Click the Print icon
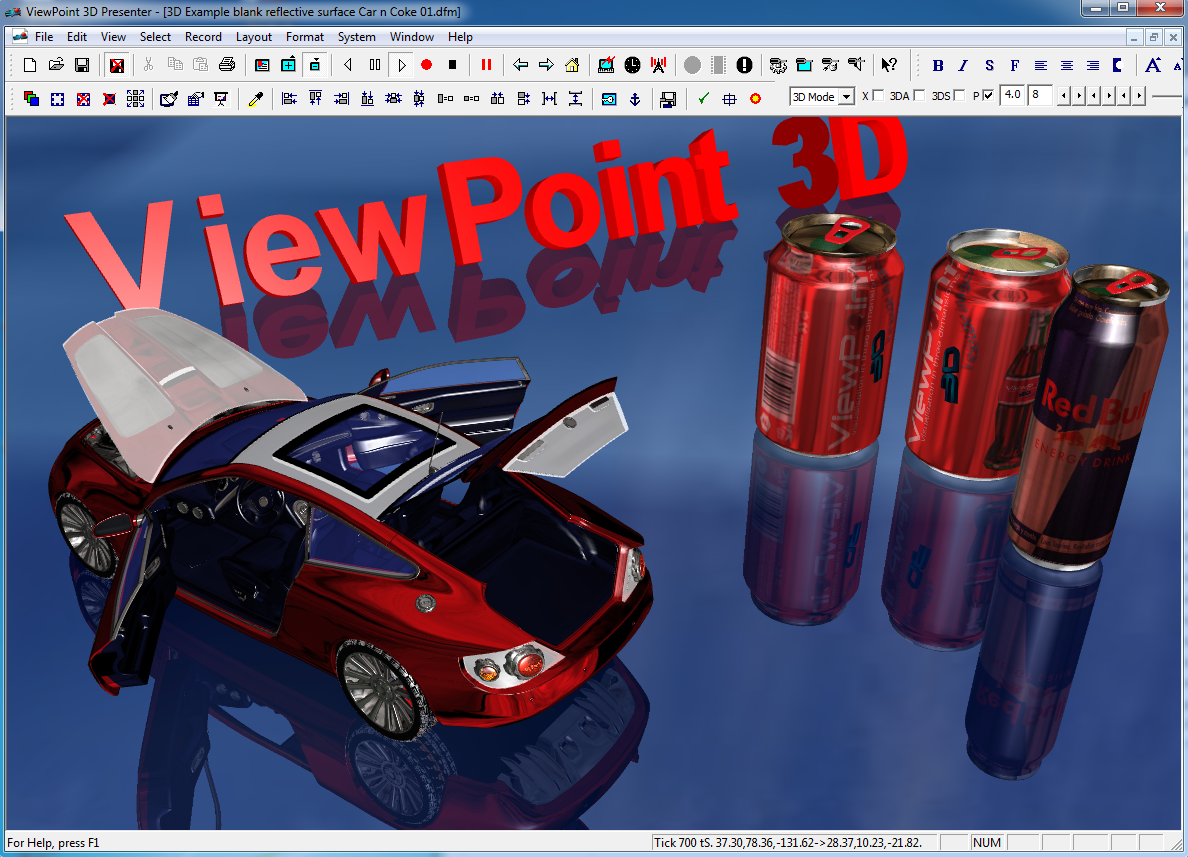The image size is (1188, 857). coord(227,65)
